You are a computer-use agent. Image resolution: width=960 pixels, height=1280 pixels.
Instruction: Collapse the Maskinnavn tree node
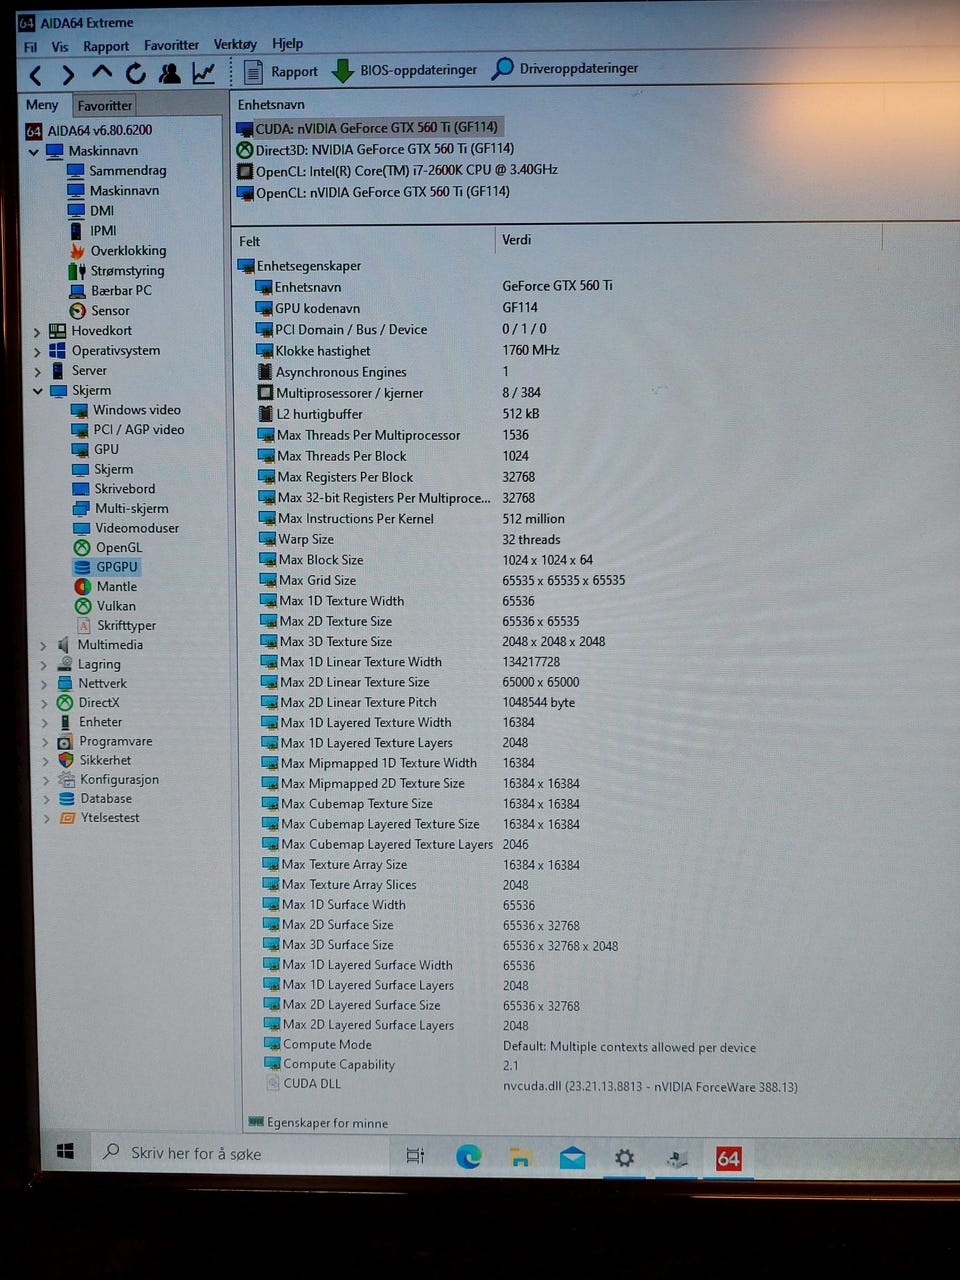tap(34, 152)
